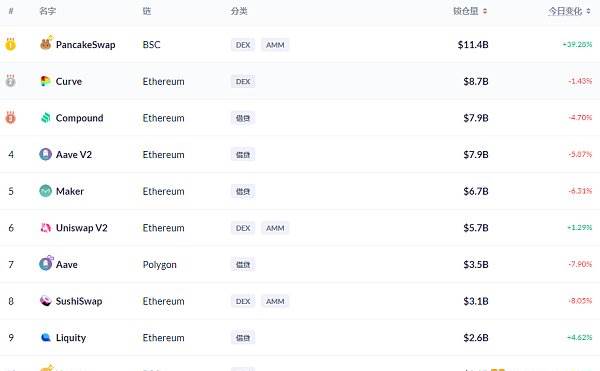Viewport: 600px width, 371px height.
Task: Select the DEX tag in Curve row
Action: [243, 81]
